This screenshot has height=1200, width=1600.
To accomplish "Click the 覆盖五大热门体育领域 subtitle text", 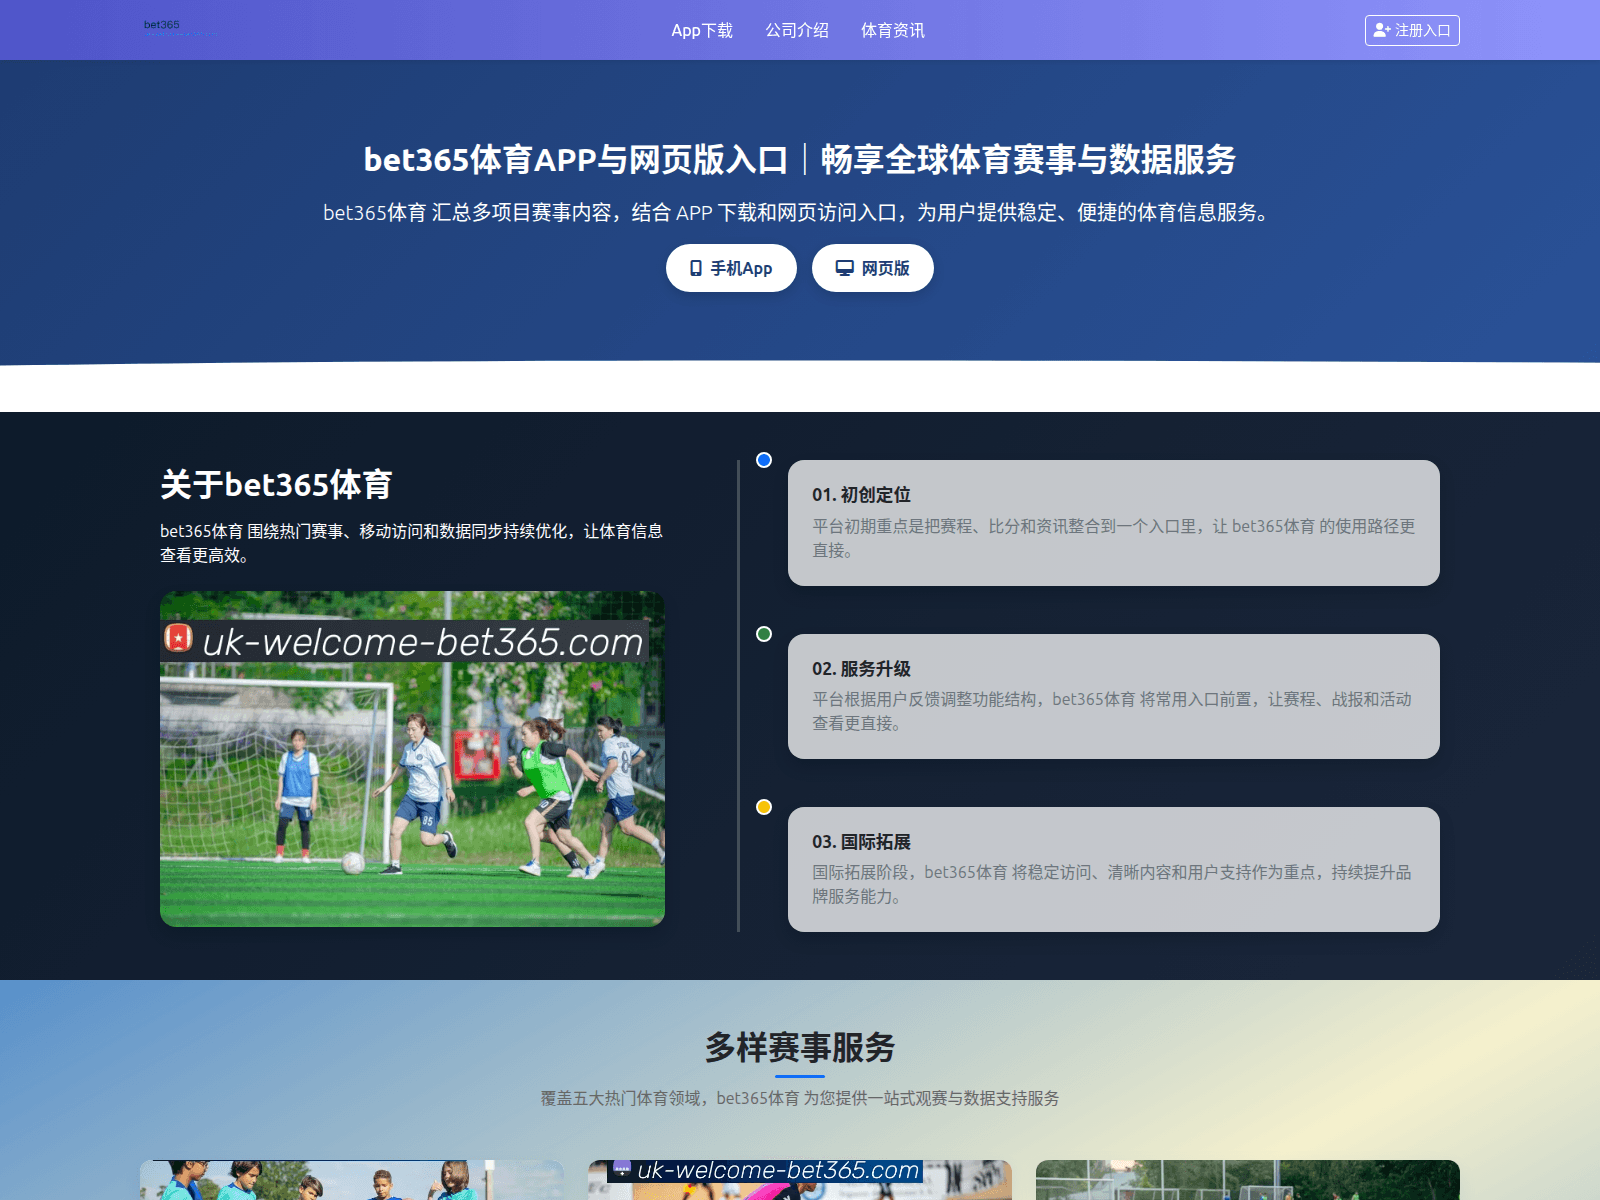I will pos(800,1098).
